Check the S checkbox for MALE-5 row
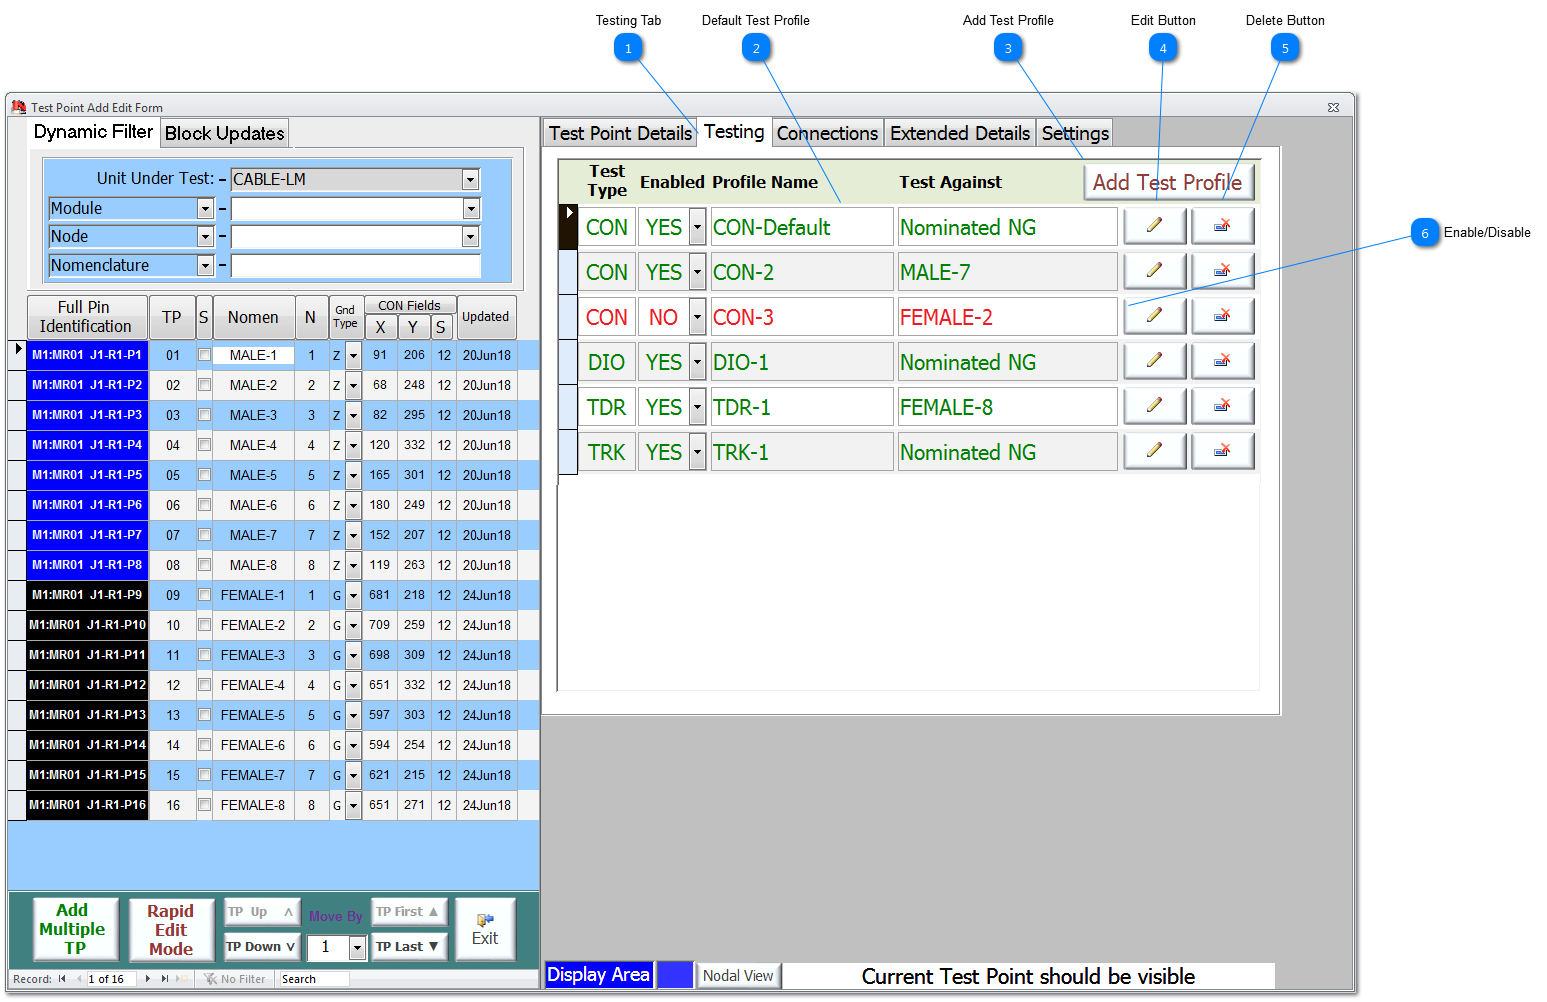The width and height of the screenshot is (1547, 1002). (x=204, y=475)
